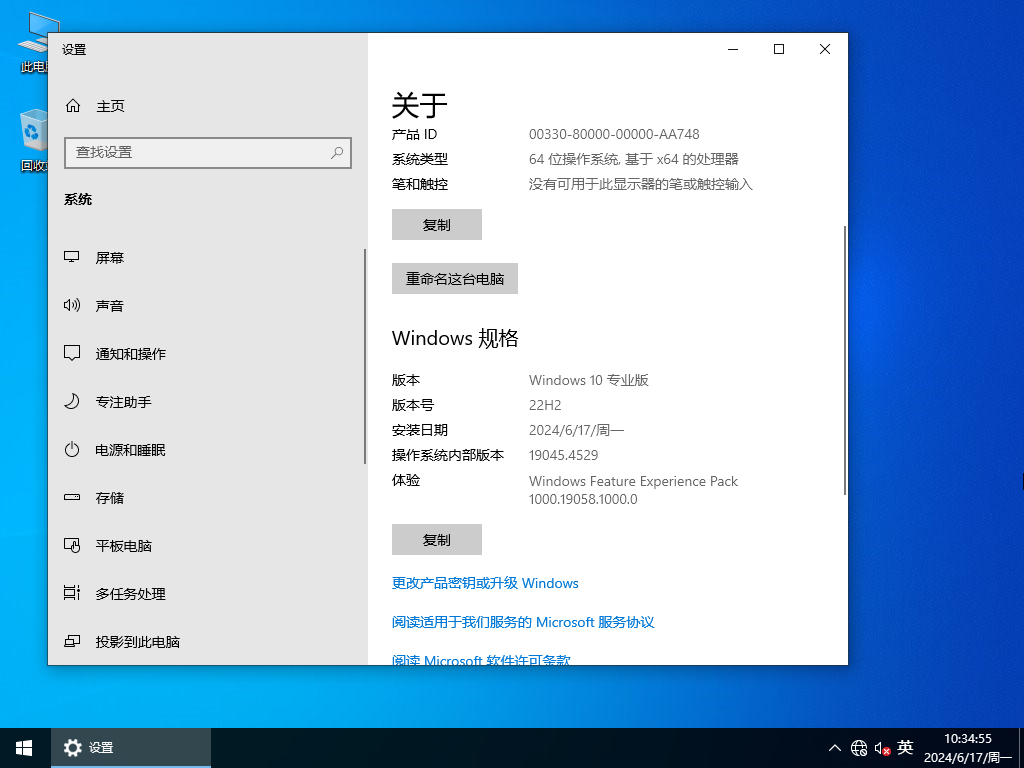
Task: Open 存储 (Storage) settings
Action: [110, 497]
